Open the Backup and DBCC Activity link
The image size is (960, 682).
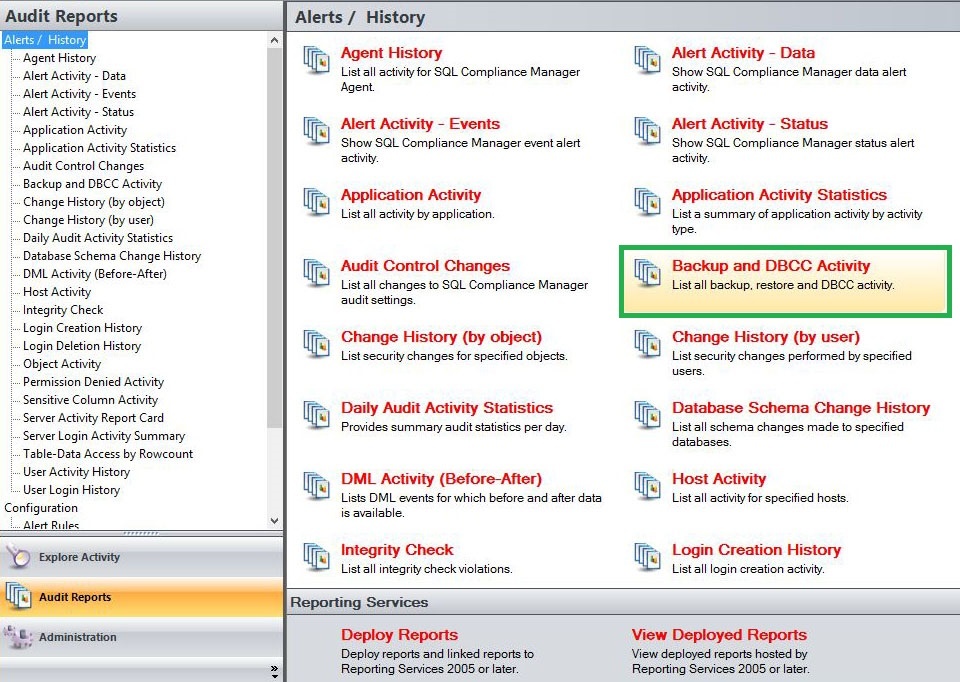[771, 266]
